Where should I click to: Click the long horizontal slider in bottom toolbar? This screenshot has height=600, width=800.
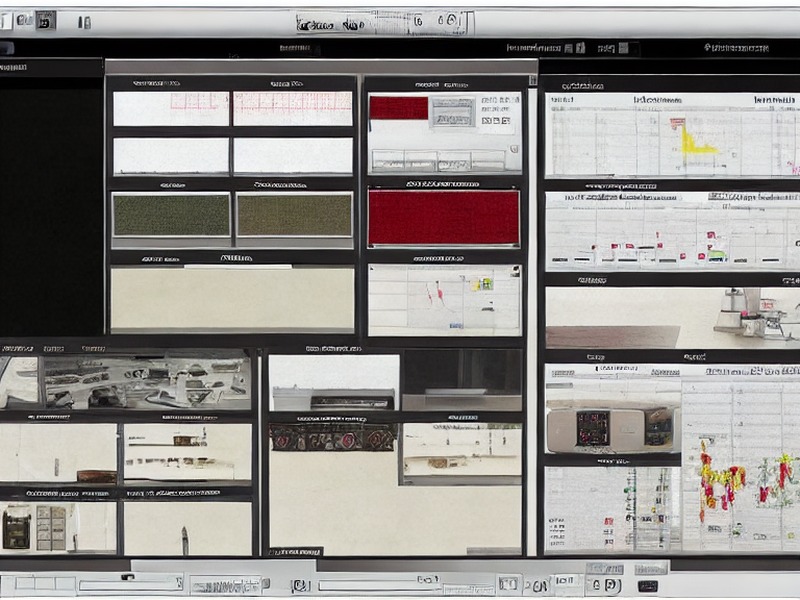(378, 585)
